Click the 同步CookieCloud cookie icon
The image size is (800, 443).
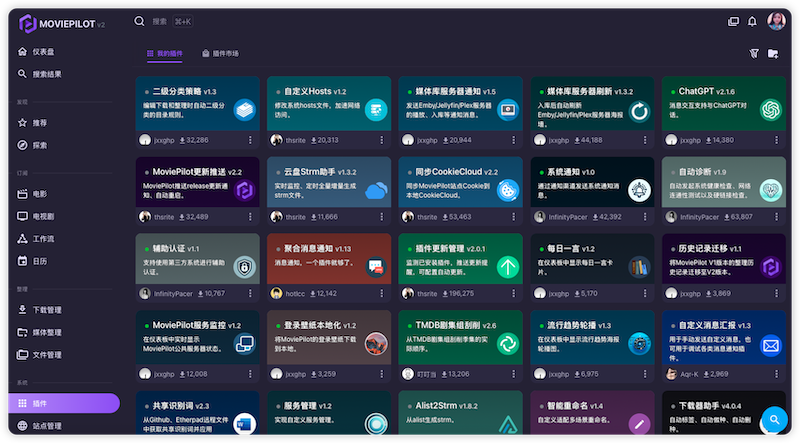[507, 189]
